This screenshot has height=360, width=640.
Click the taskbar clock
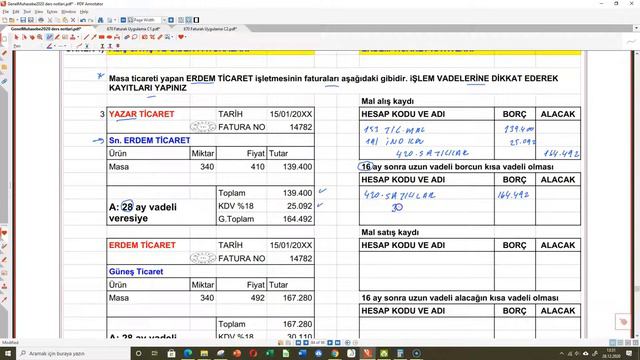point(611,353)
